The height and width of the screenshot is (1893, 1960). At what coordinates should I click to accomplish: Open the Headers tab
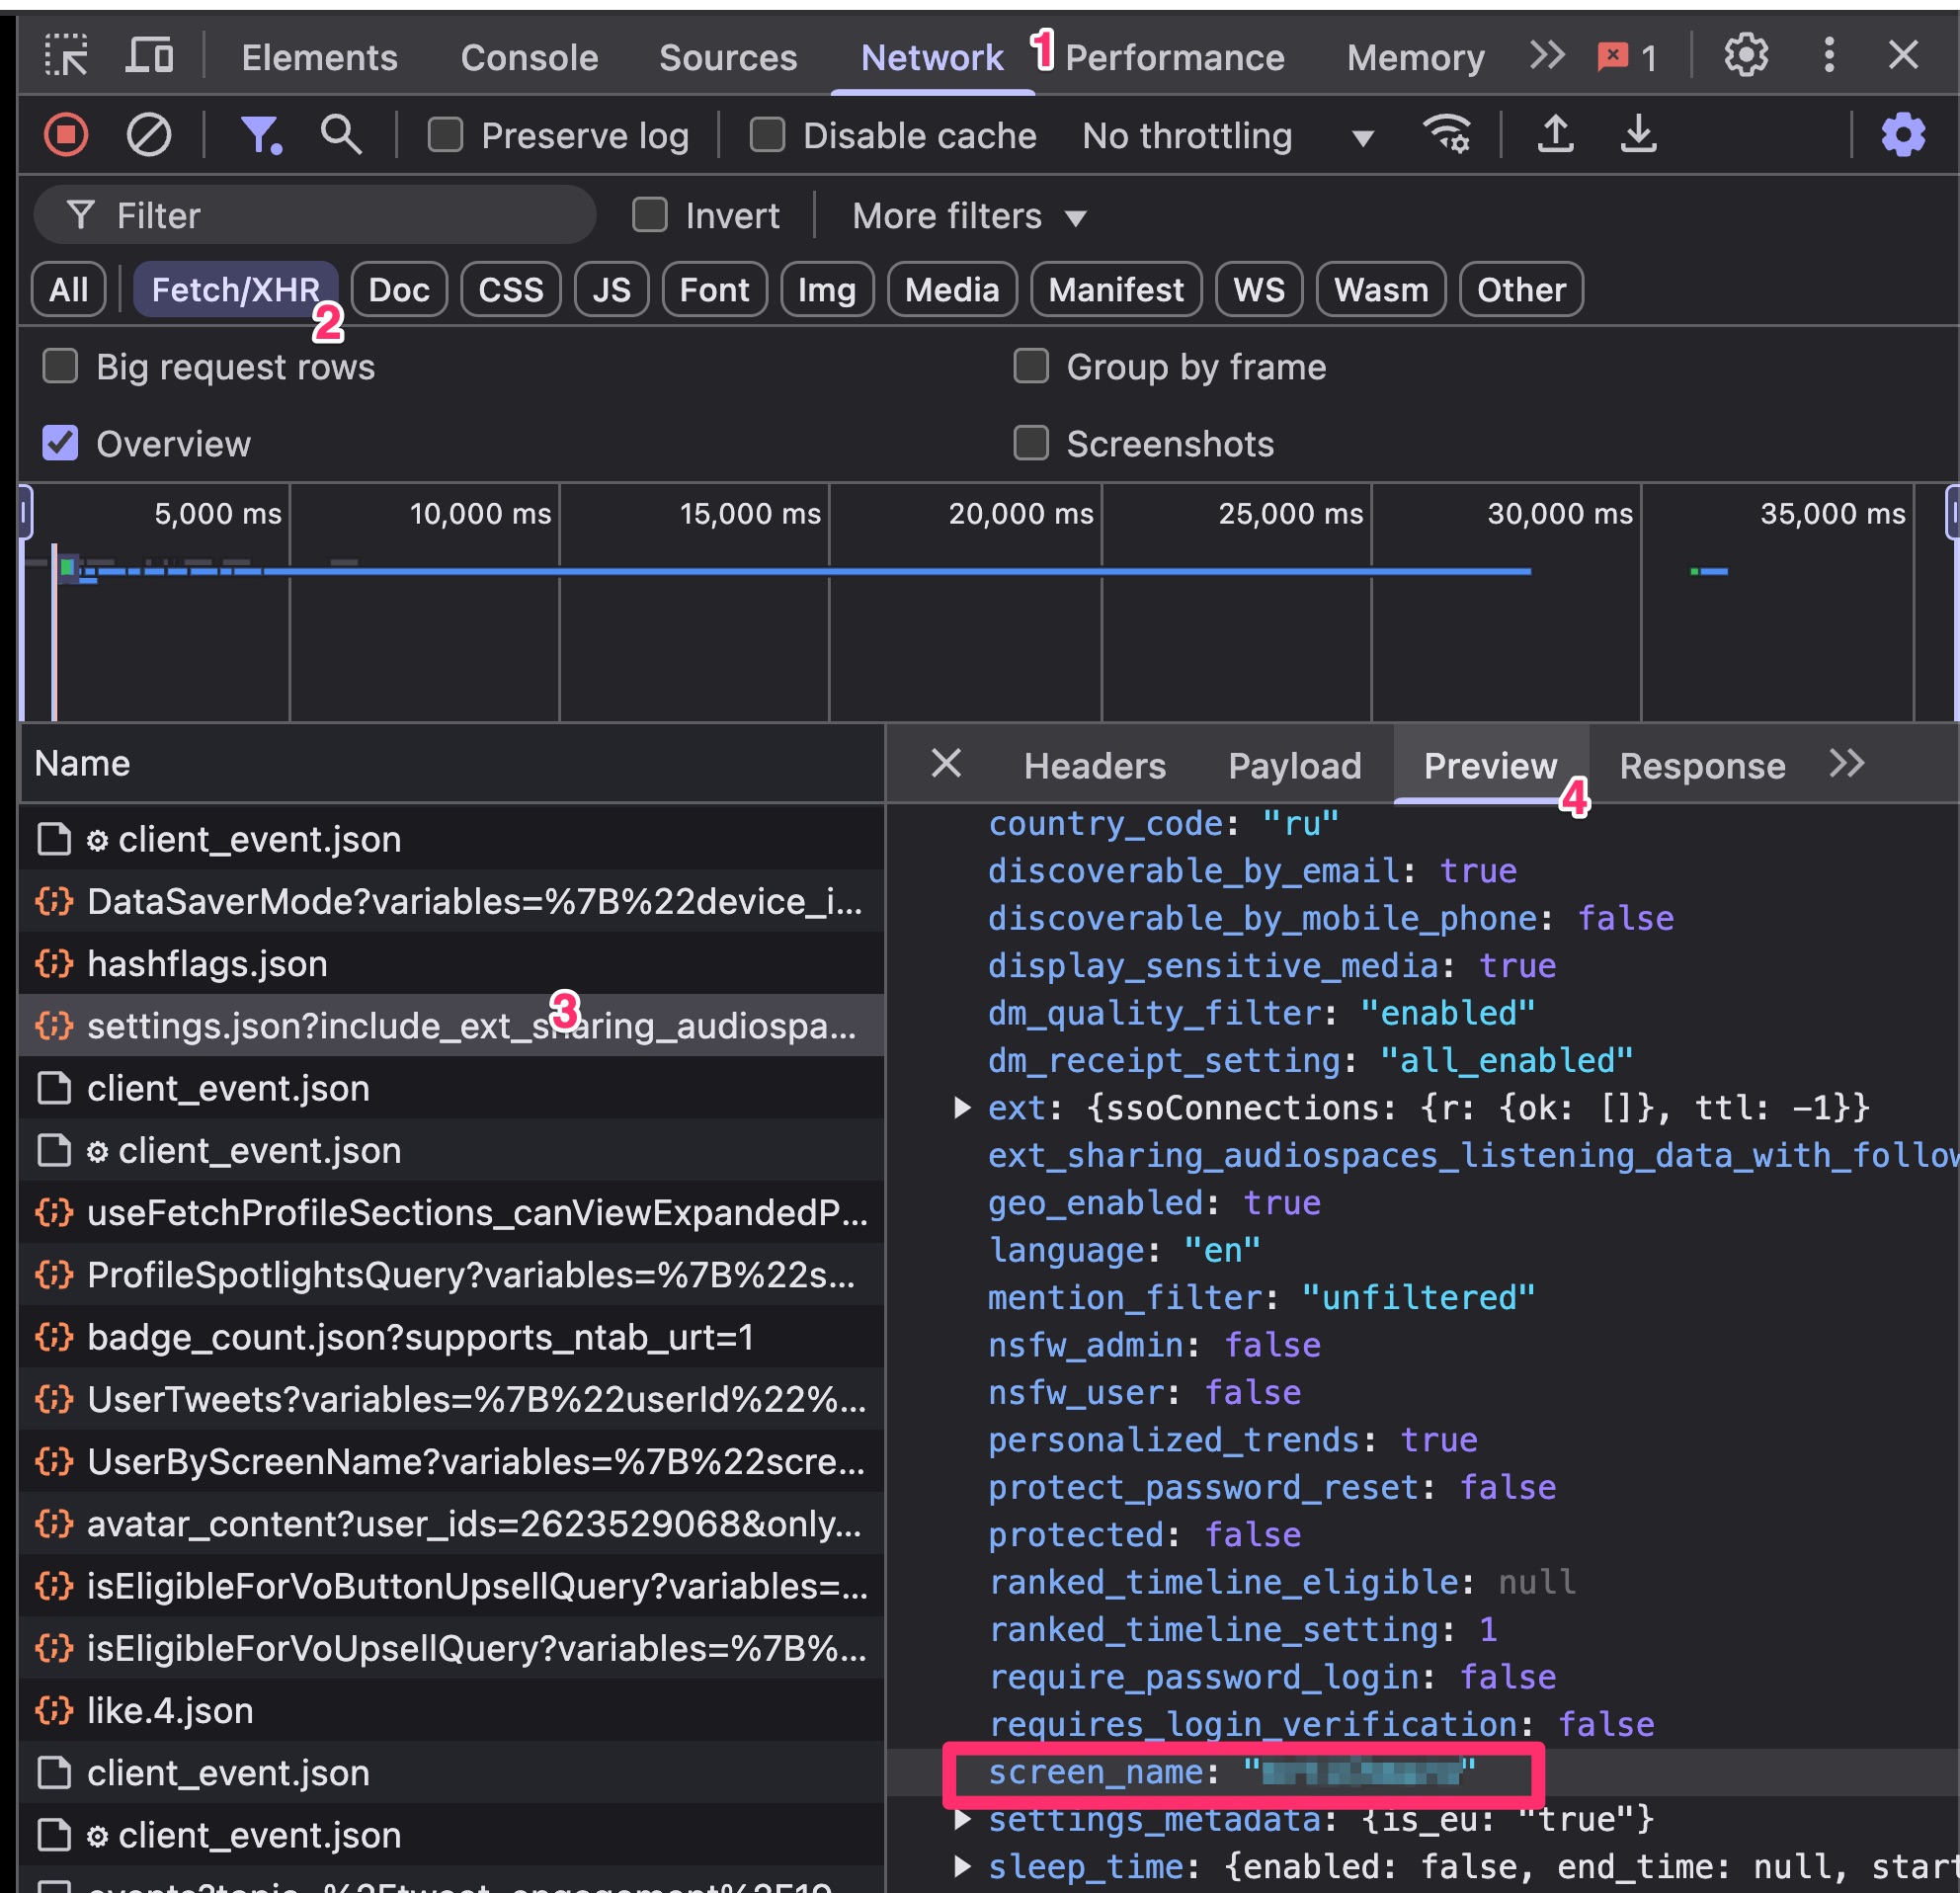click(1094, 766)
